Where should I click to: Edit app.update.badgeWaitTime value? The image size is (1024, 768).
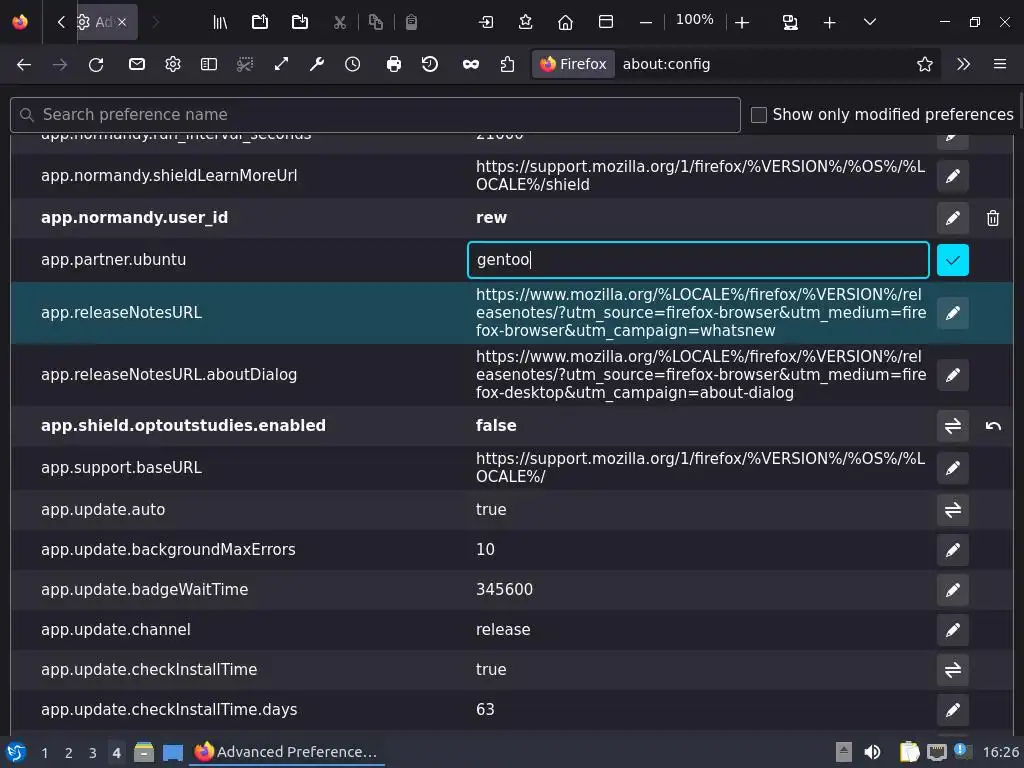[953, 590]
